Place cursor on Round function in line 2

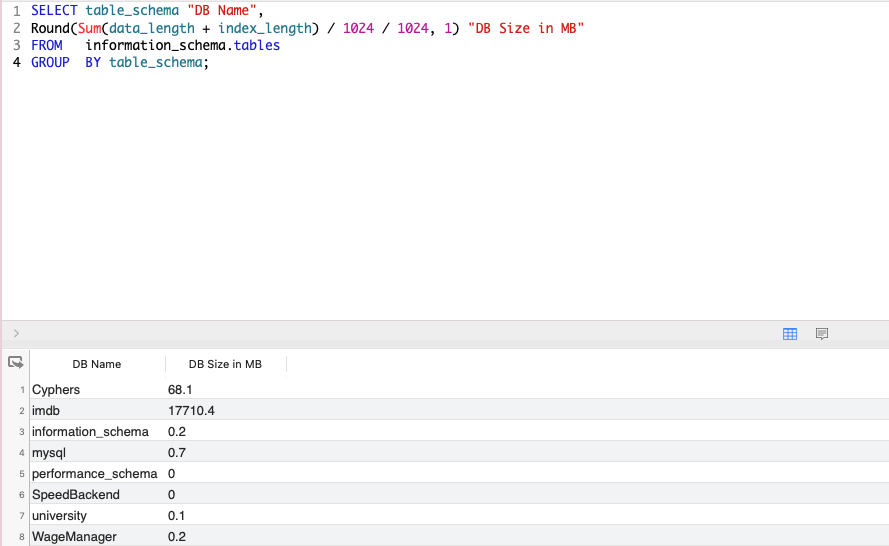coord(50,28)
